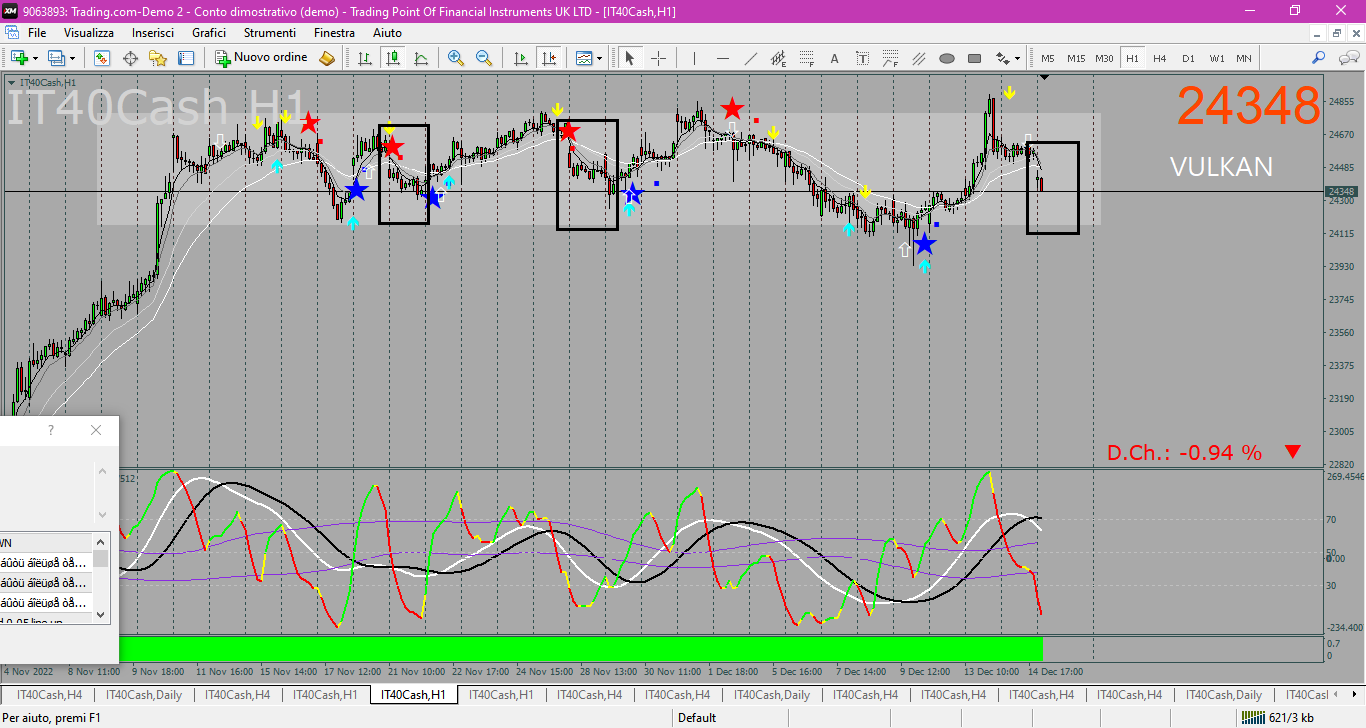Open the search magnifier icon

[1319, 58]
